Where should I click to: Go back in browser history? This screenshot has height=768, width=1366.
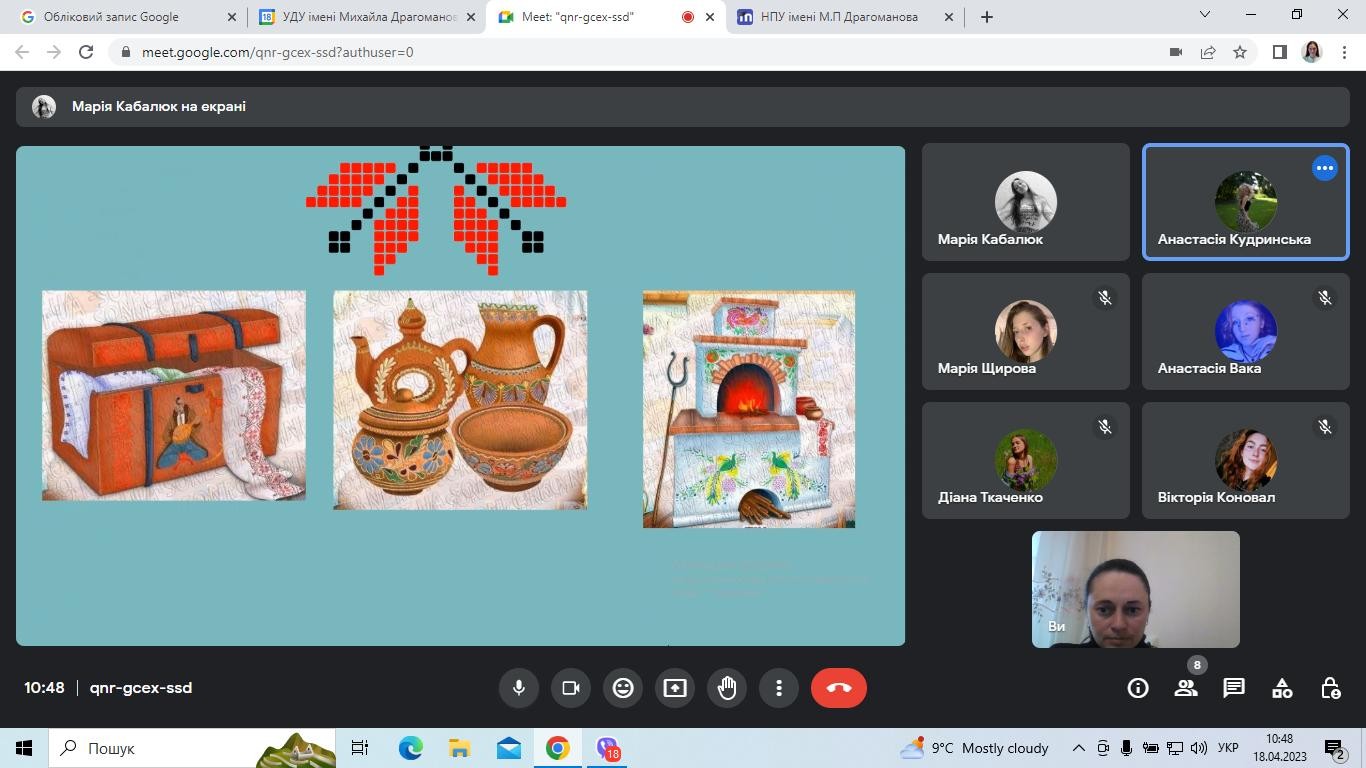22,52
